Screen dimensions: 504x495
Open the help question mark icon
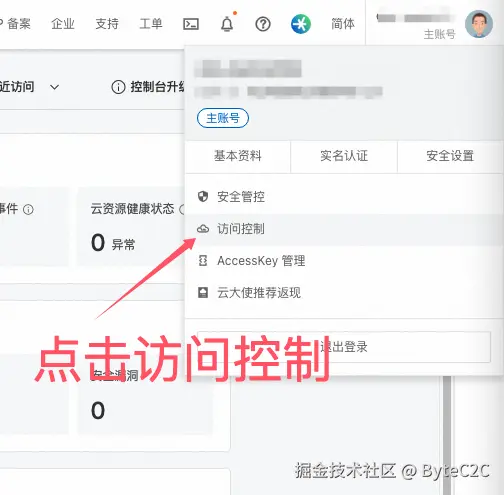tap(263, 24)
